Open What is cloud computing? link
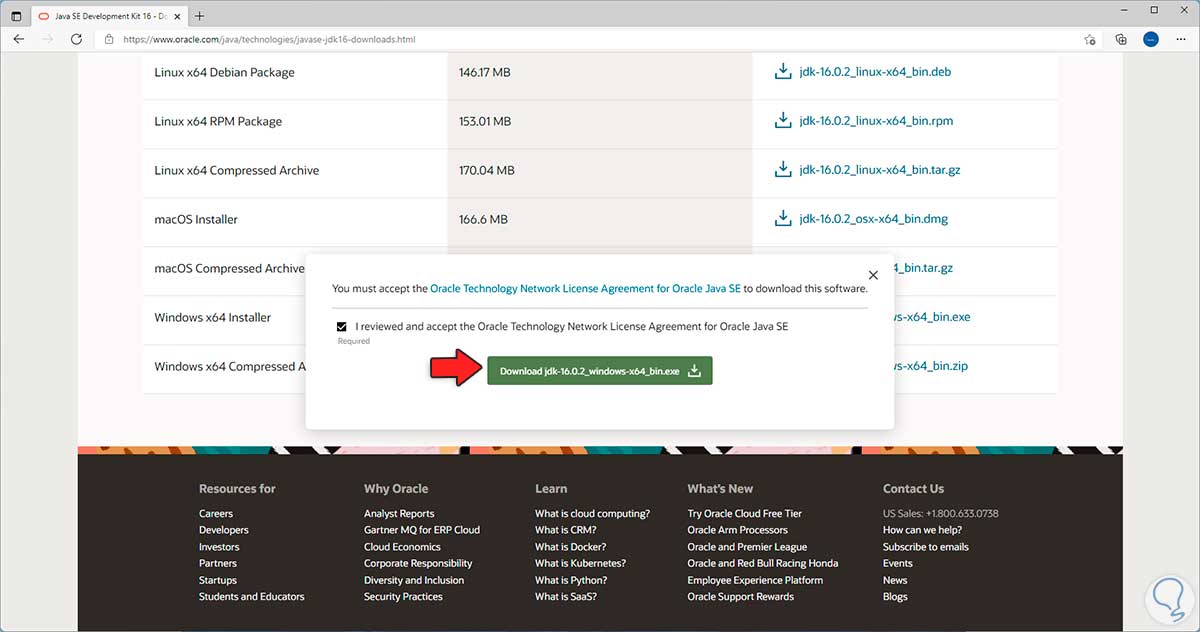This screenshot has width=1200, height=632. click(x=592, y=514)
